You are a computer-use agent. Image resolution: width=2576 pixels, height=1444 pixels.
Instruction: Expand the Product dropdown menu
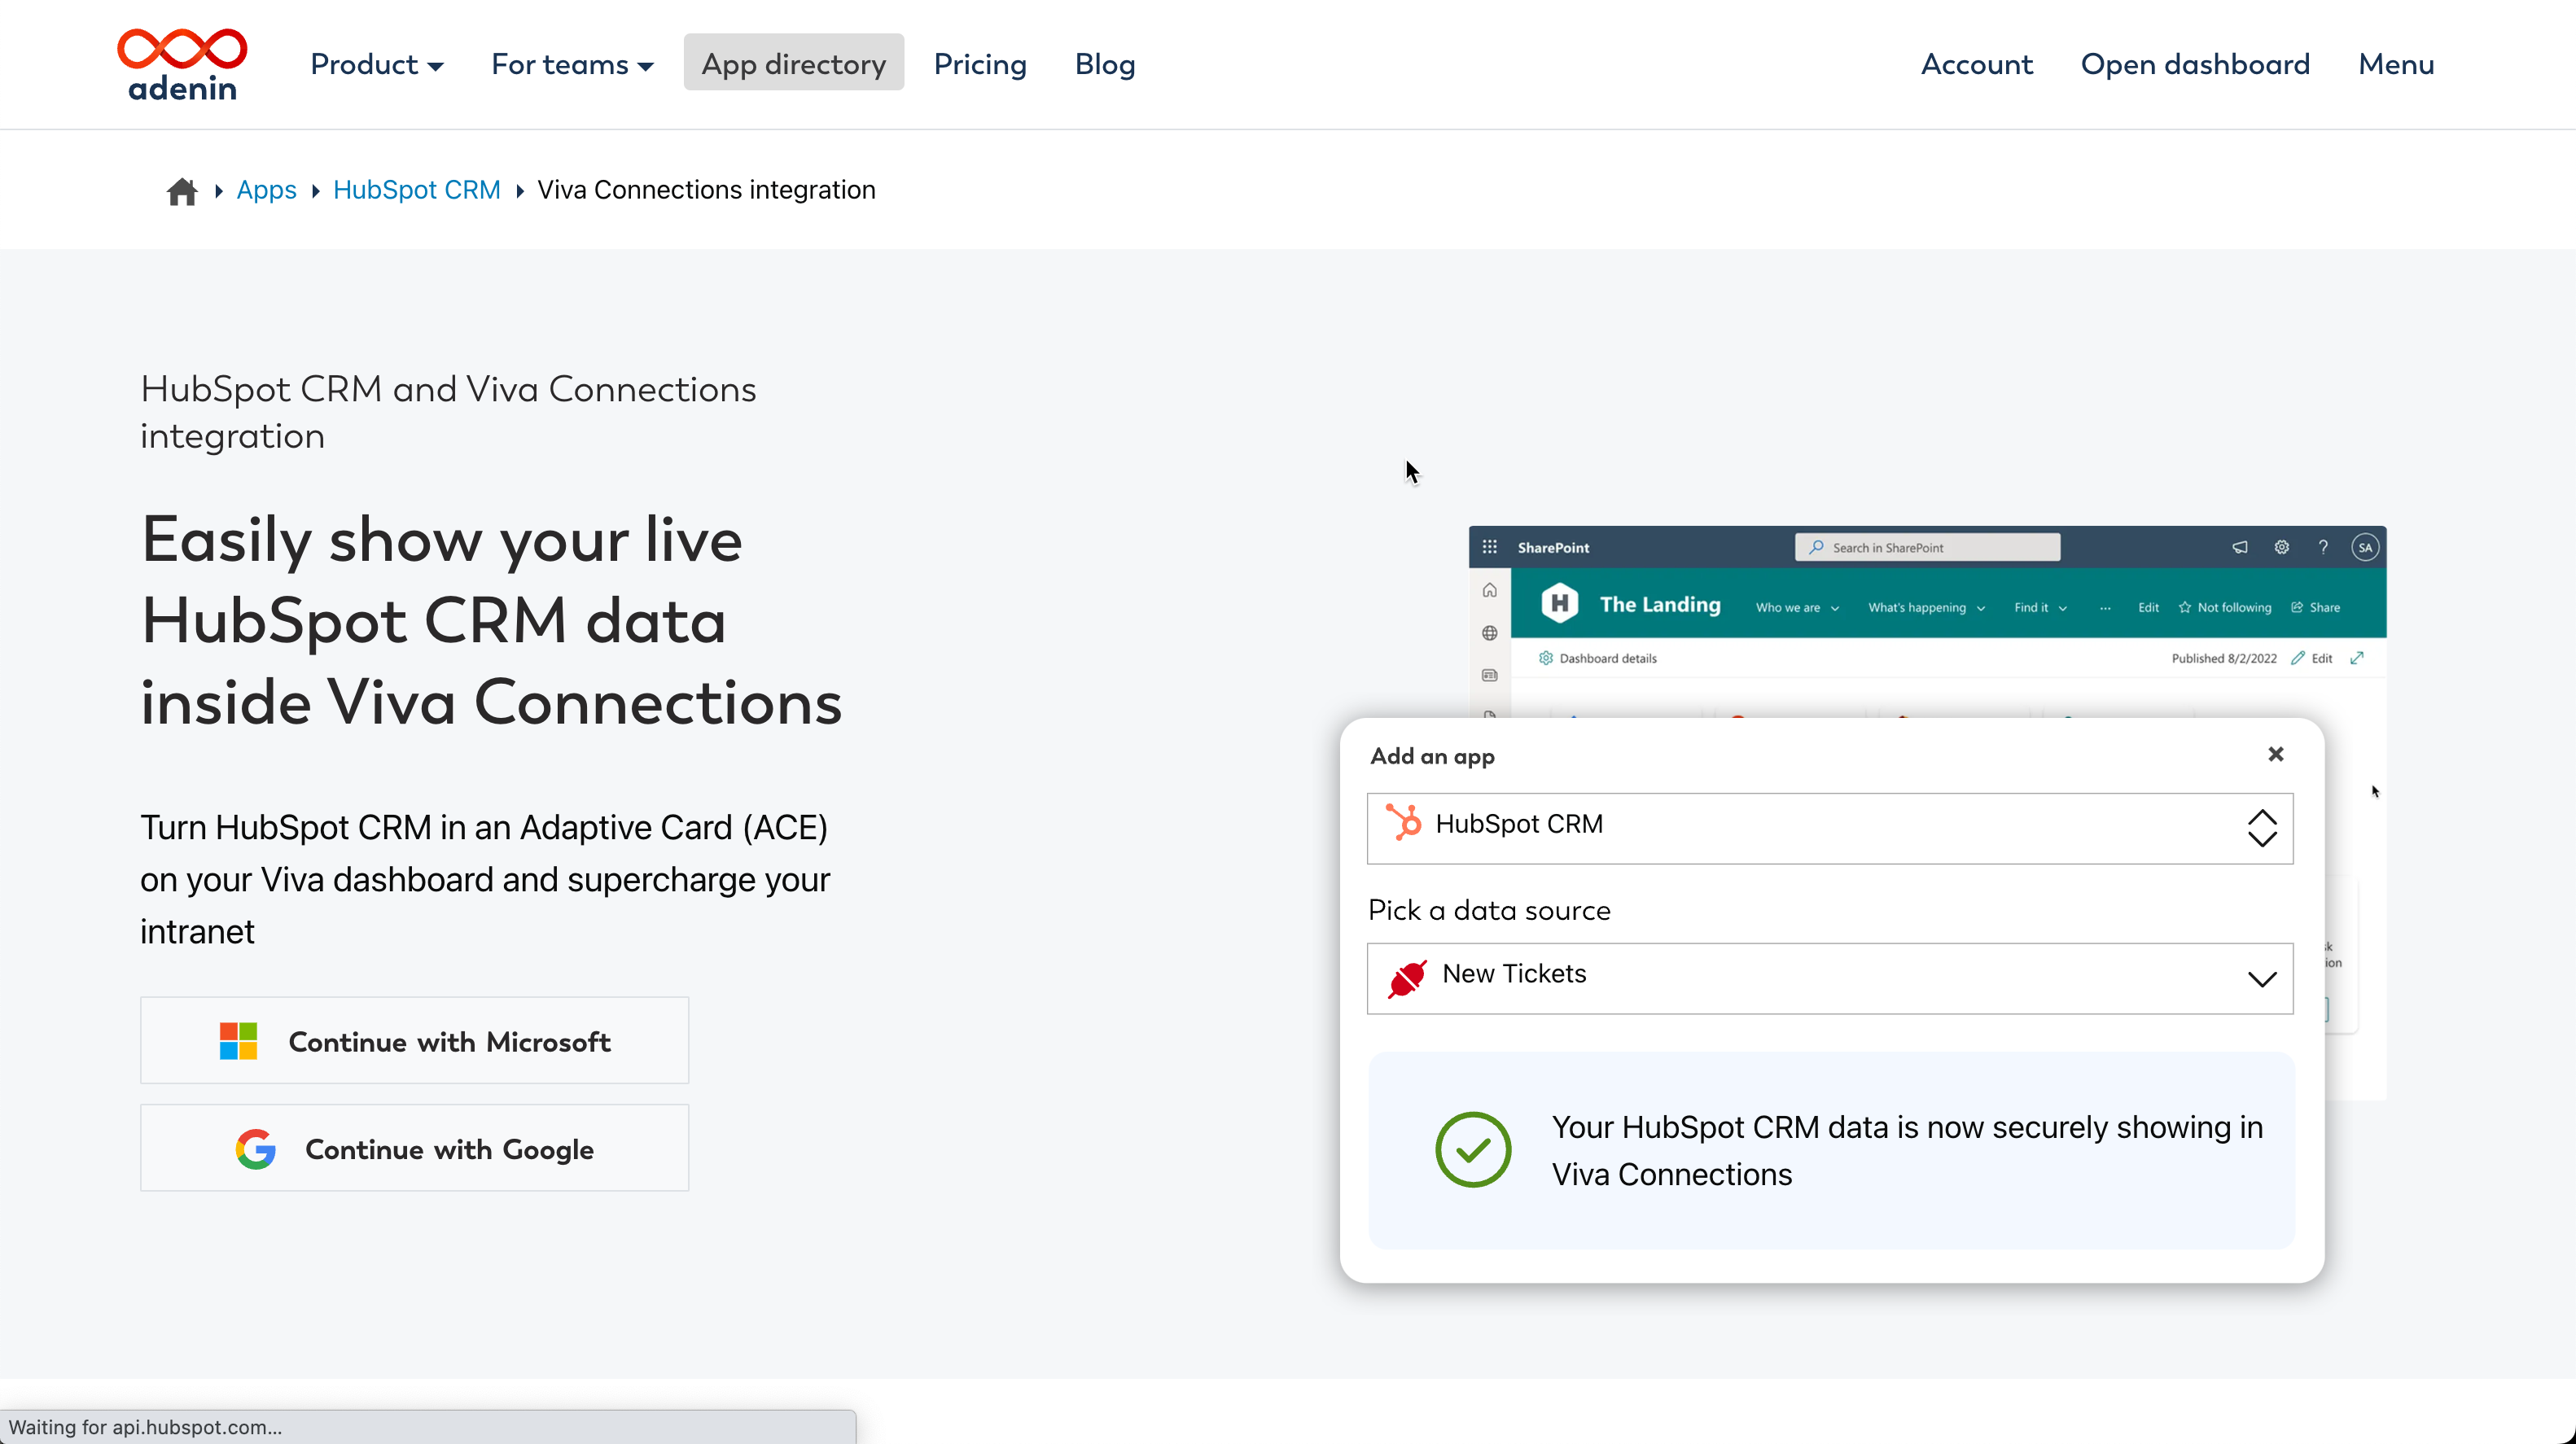click(x=377, y=64)
